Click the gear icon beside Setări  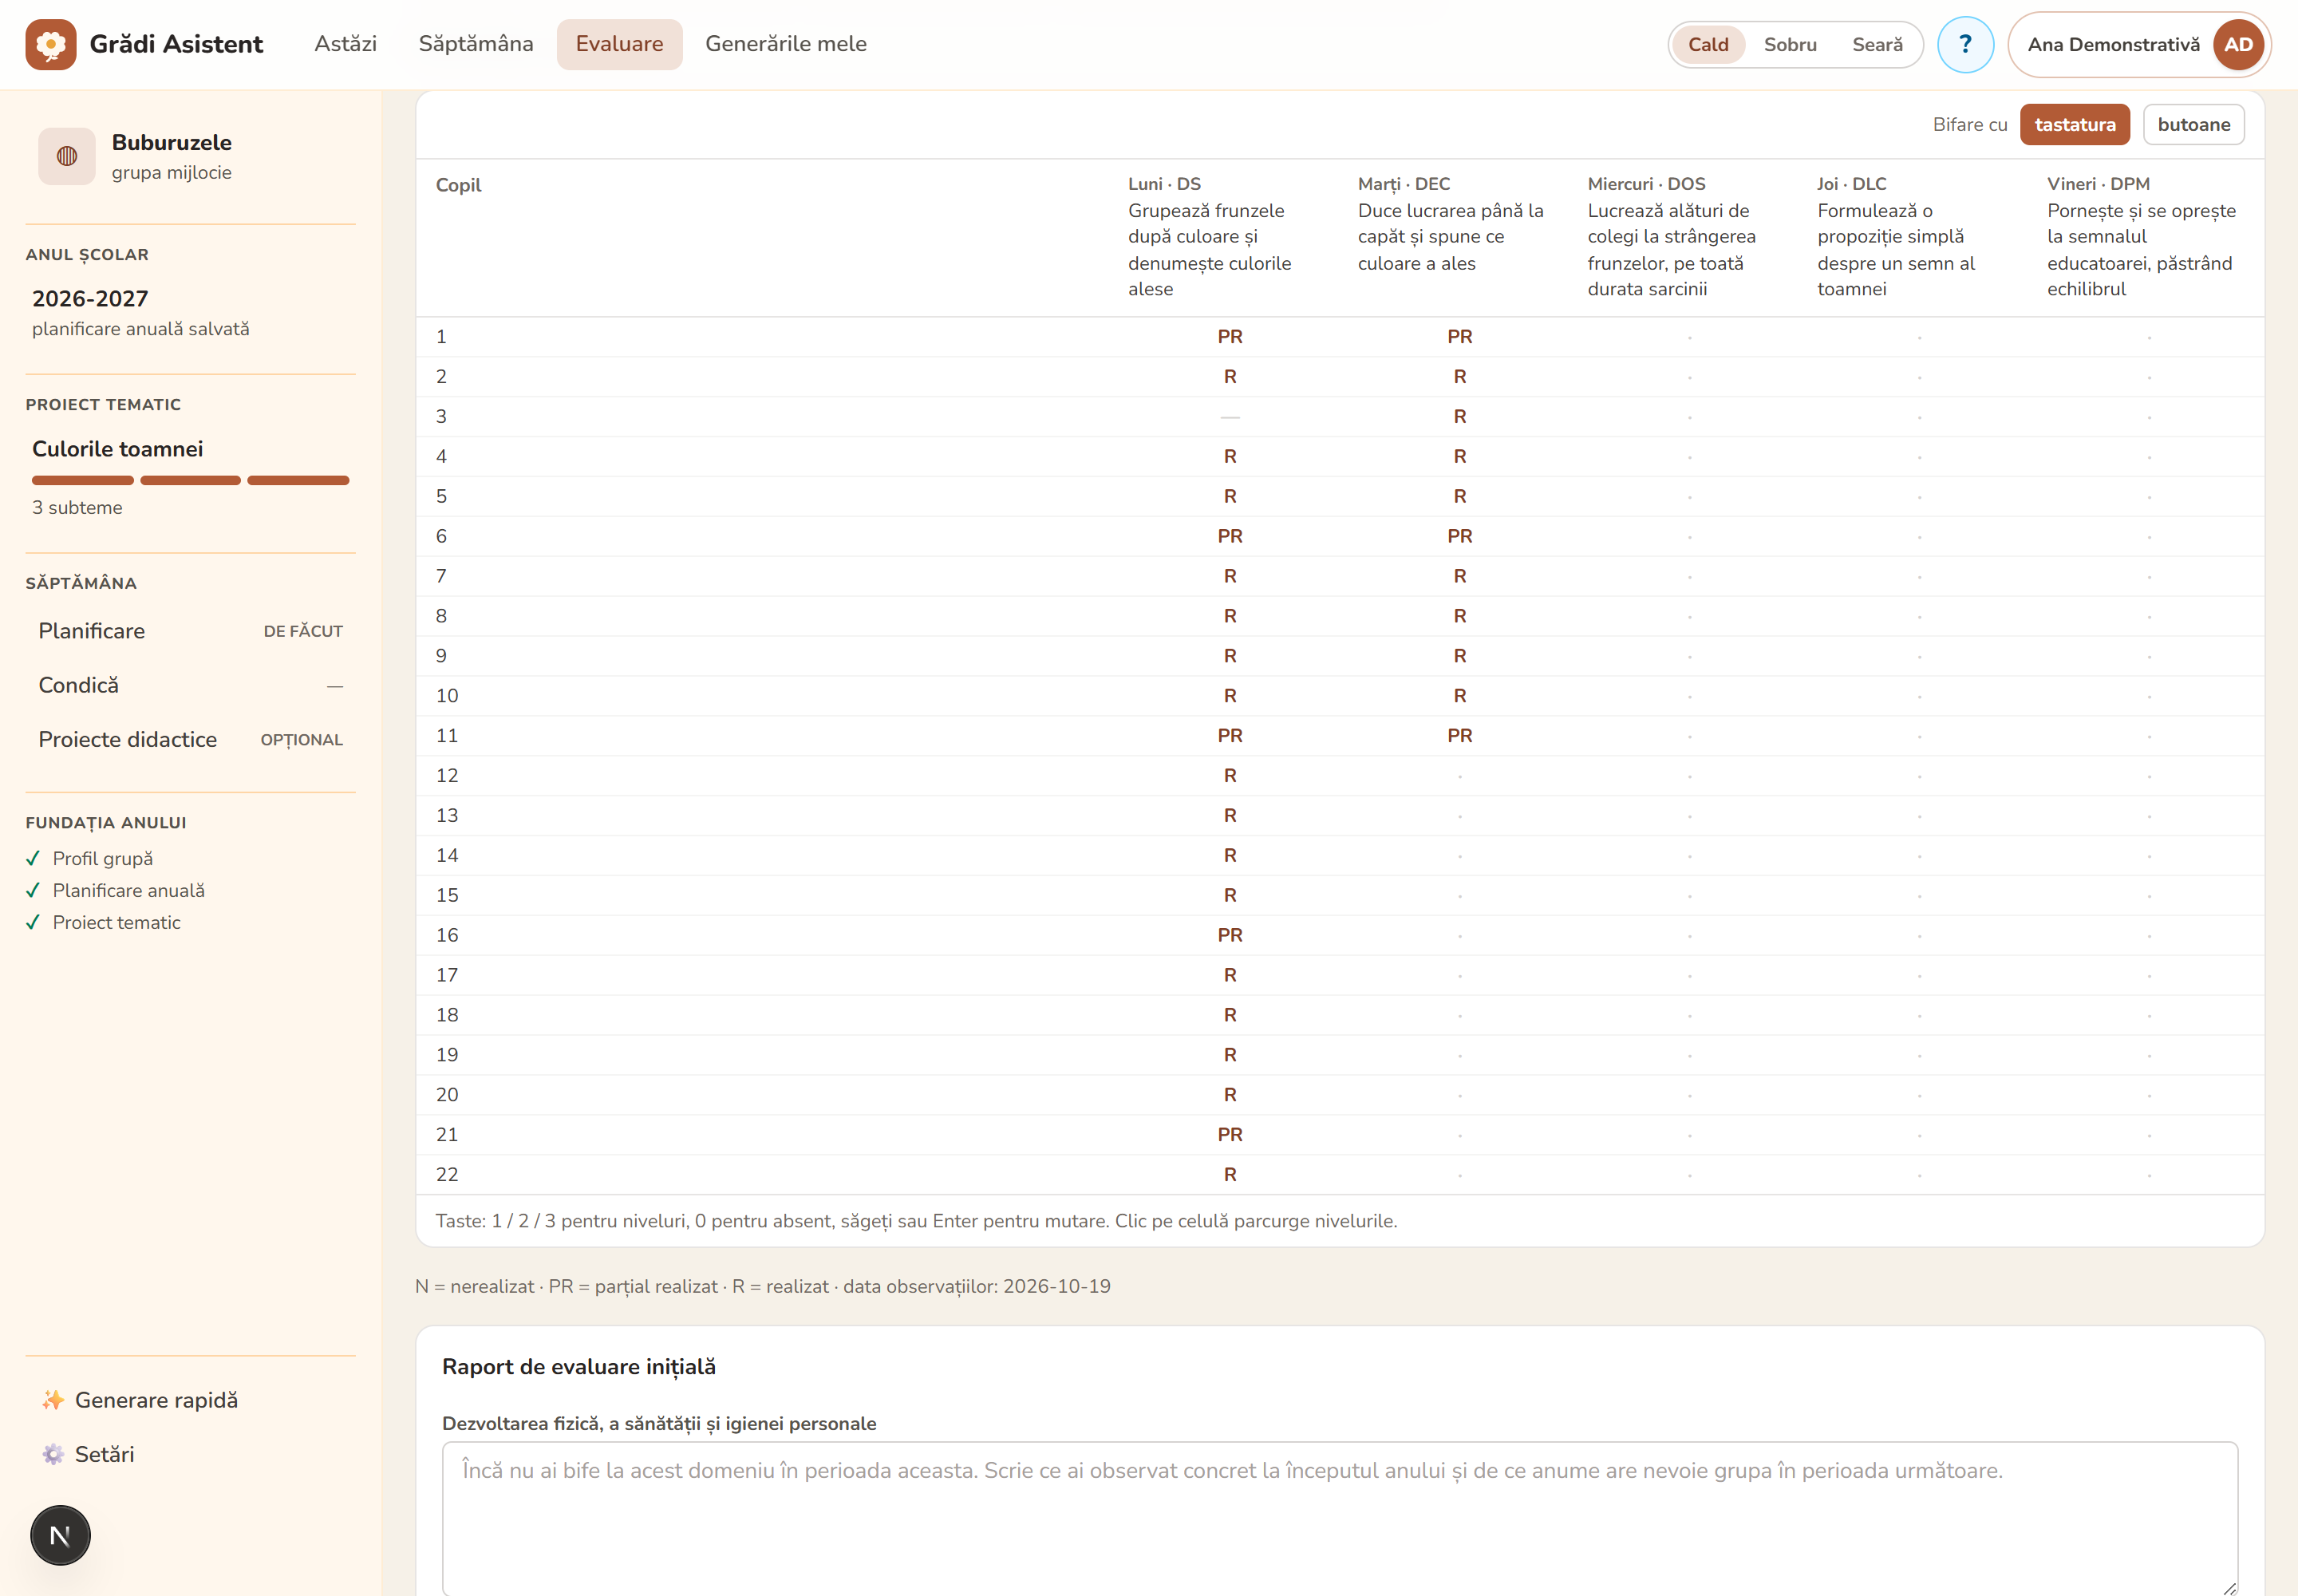pos(53,1454)
